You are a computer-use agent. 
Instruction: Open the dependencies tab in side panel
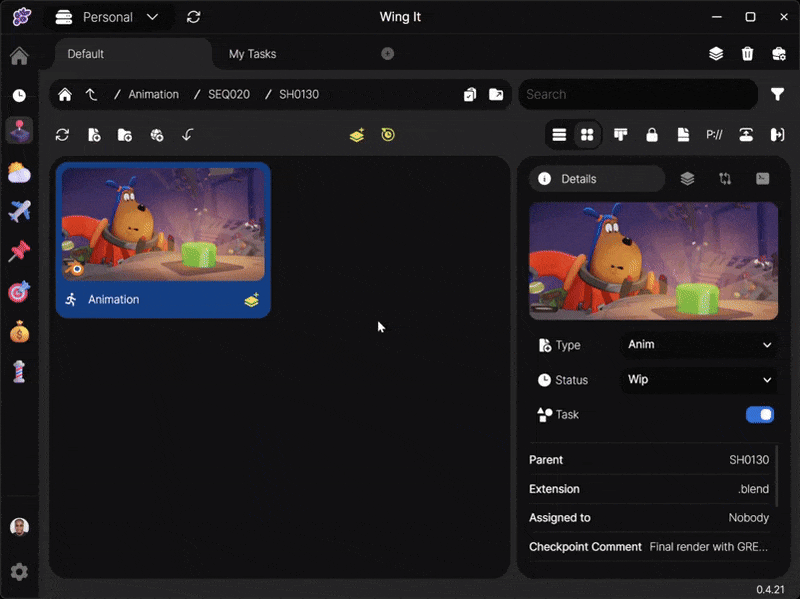click(x=725, y=179)
